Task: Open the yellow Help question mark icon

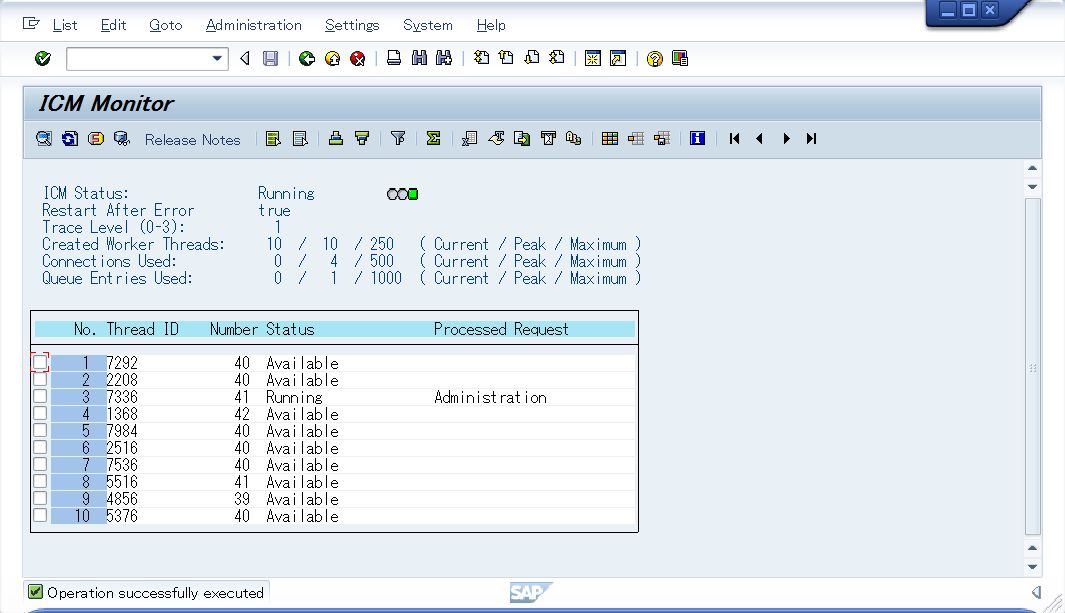Action: (x=654, y=59)
